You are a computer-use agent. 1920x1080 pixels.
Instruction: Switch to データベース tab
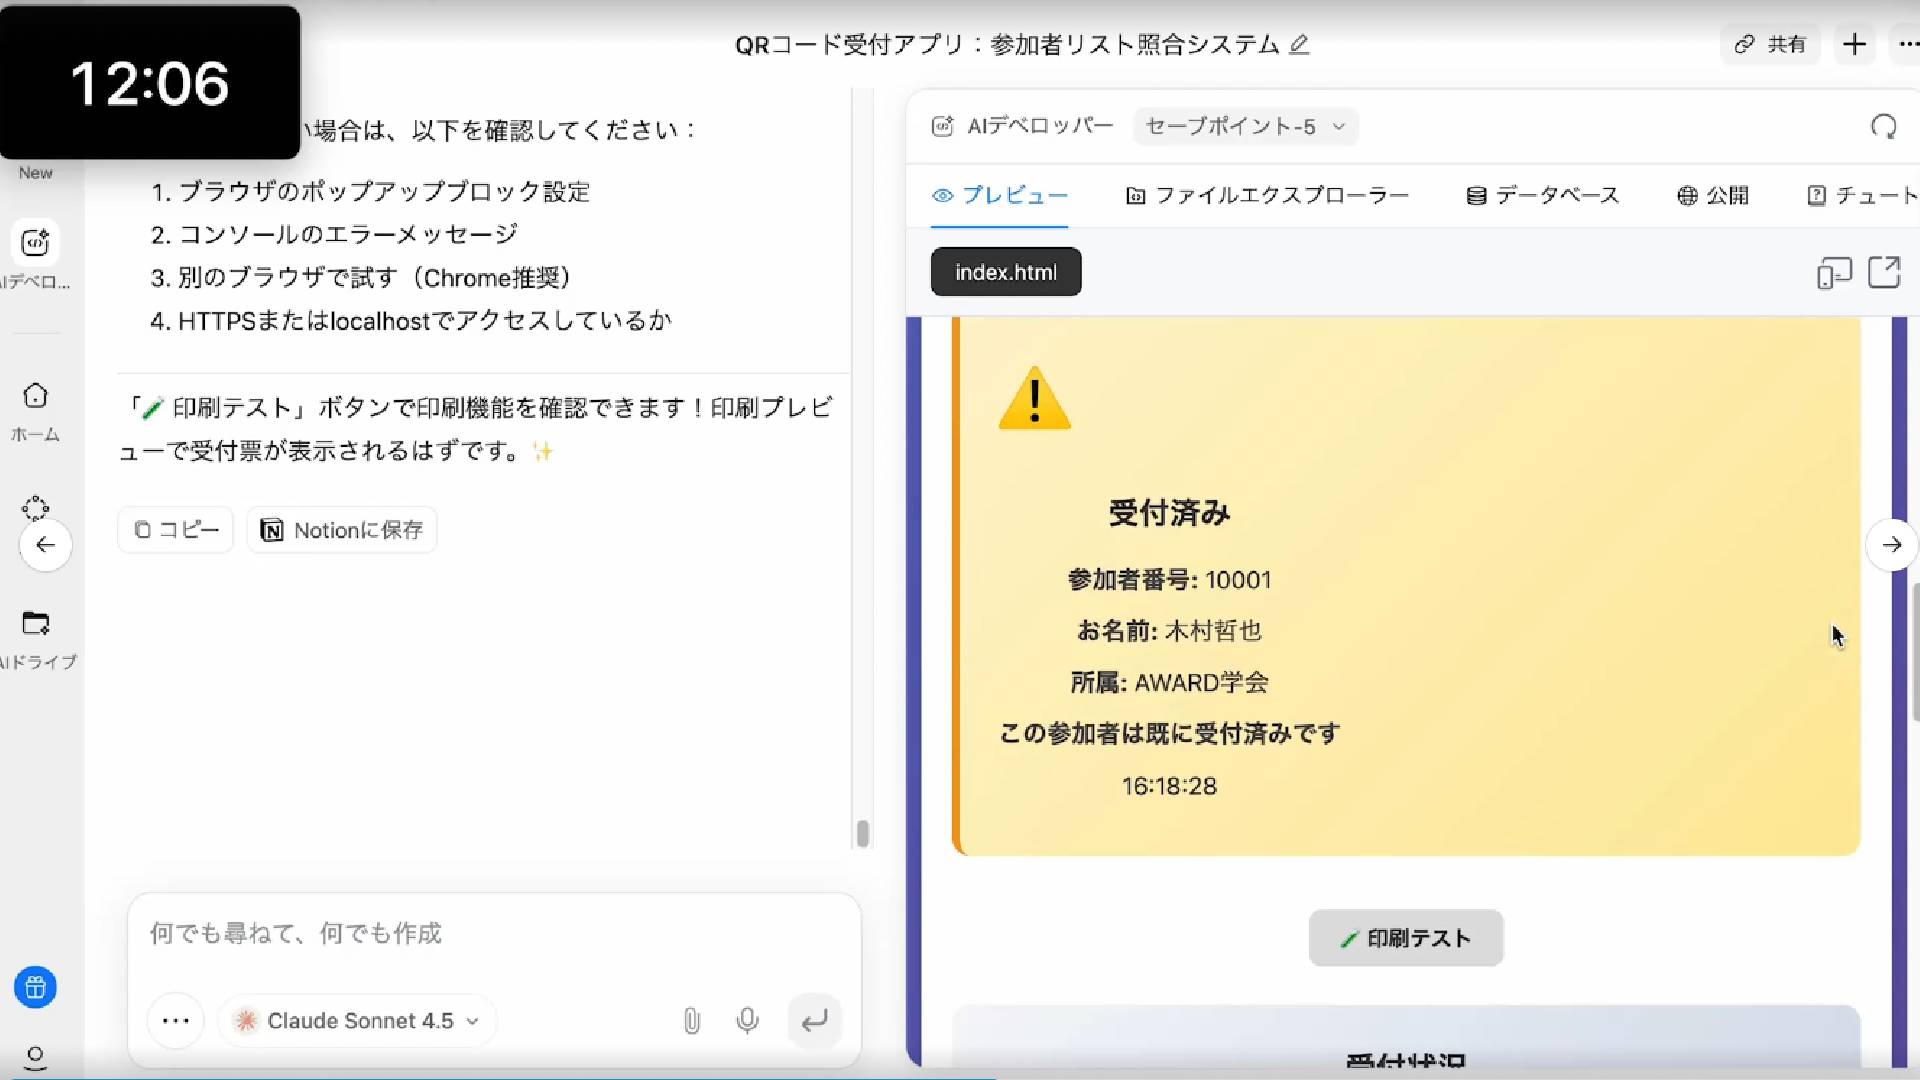pyautogui.click(x=1542, y=196)
